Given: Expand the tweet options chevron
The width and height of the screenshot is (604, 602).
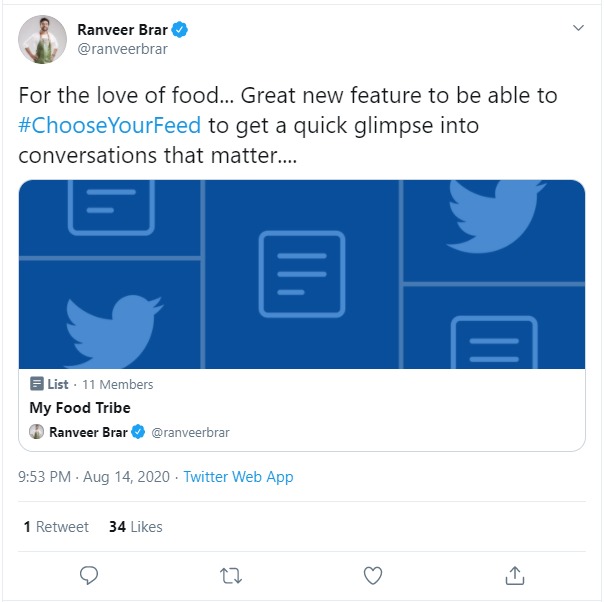Looking at the screenshot, I should coord(577,28).
